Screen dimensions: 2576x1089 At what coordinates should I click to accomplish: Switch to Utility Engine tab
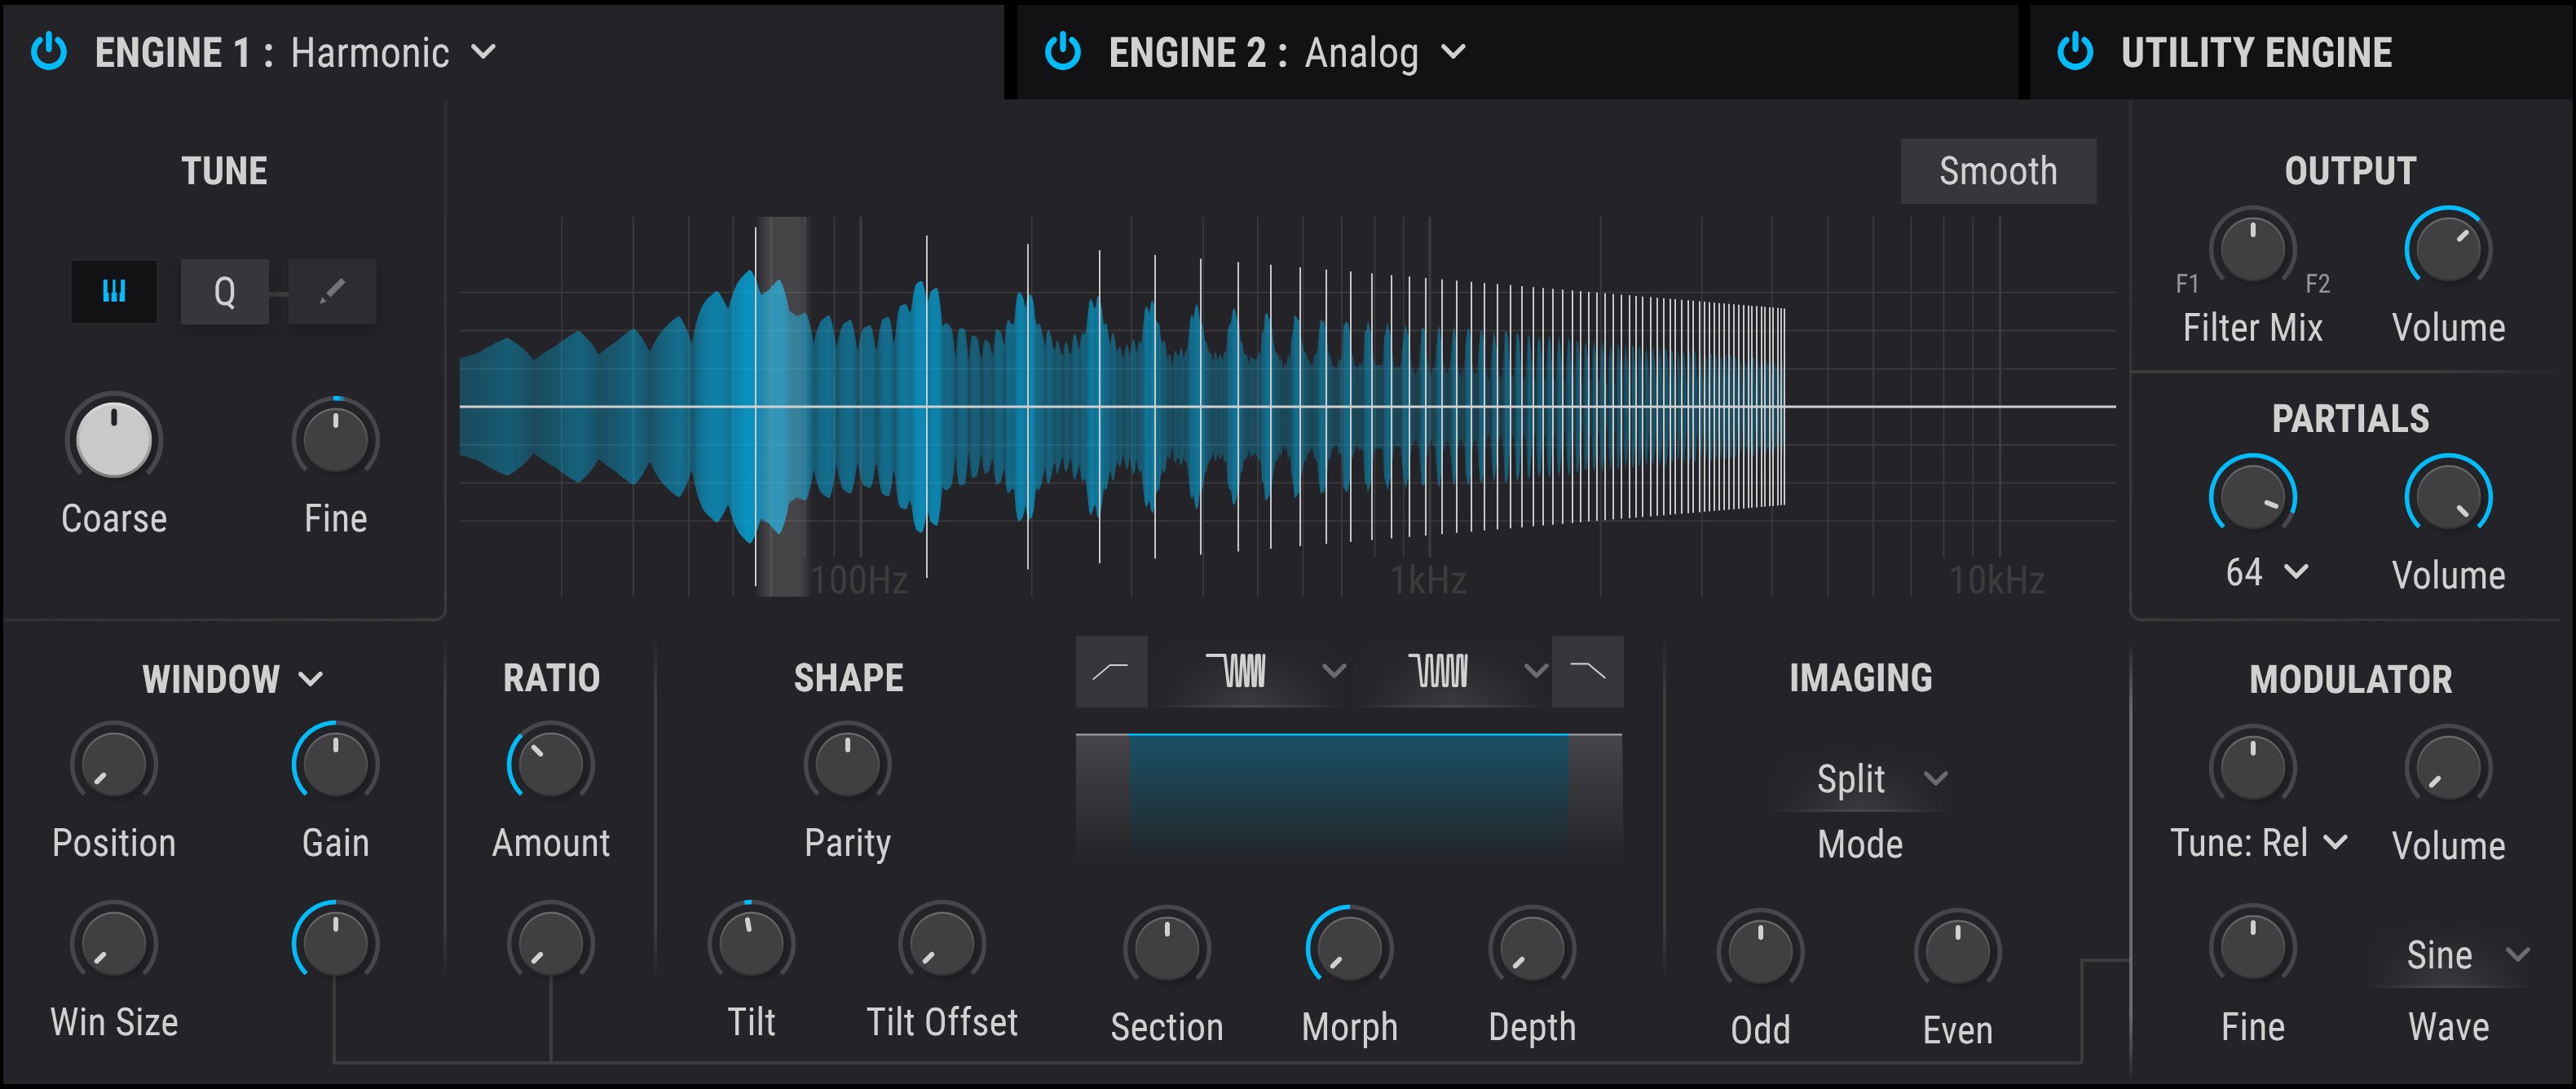point(2300,52)
